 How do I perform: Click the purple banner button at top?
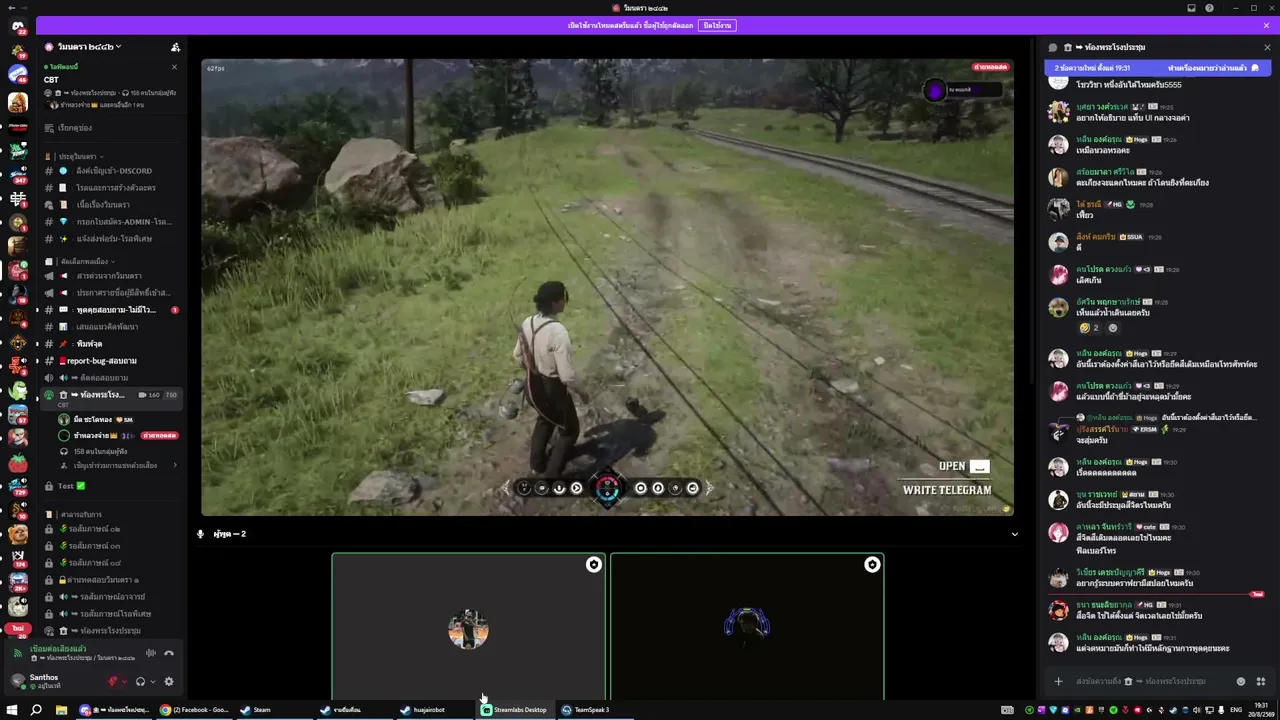click(716, 25)
